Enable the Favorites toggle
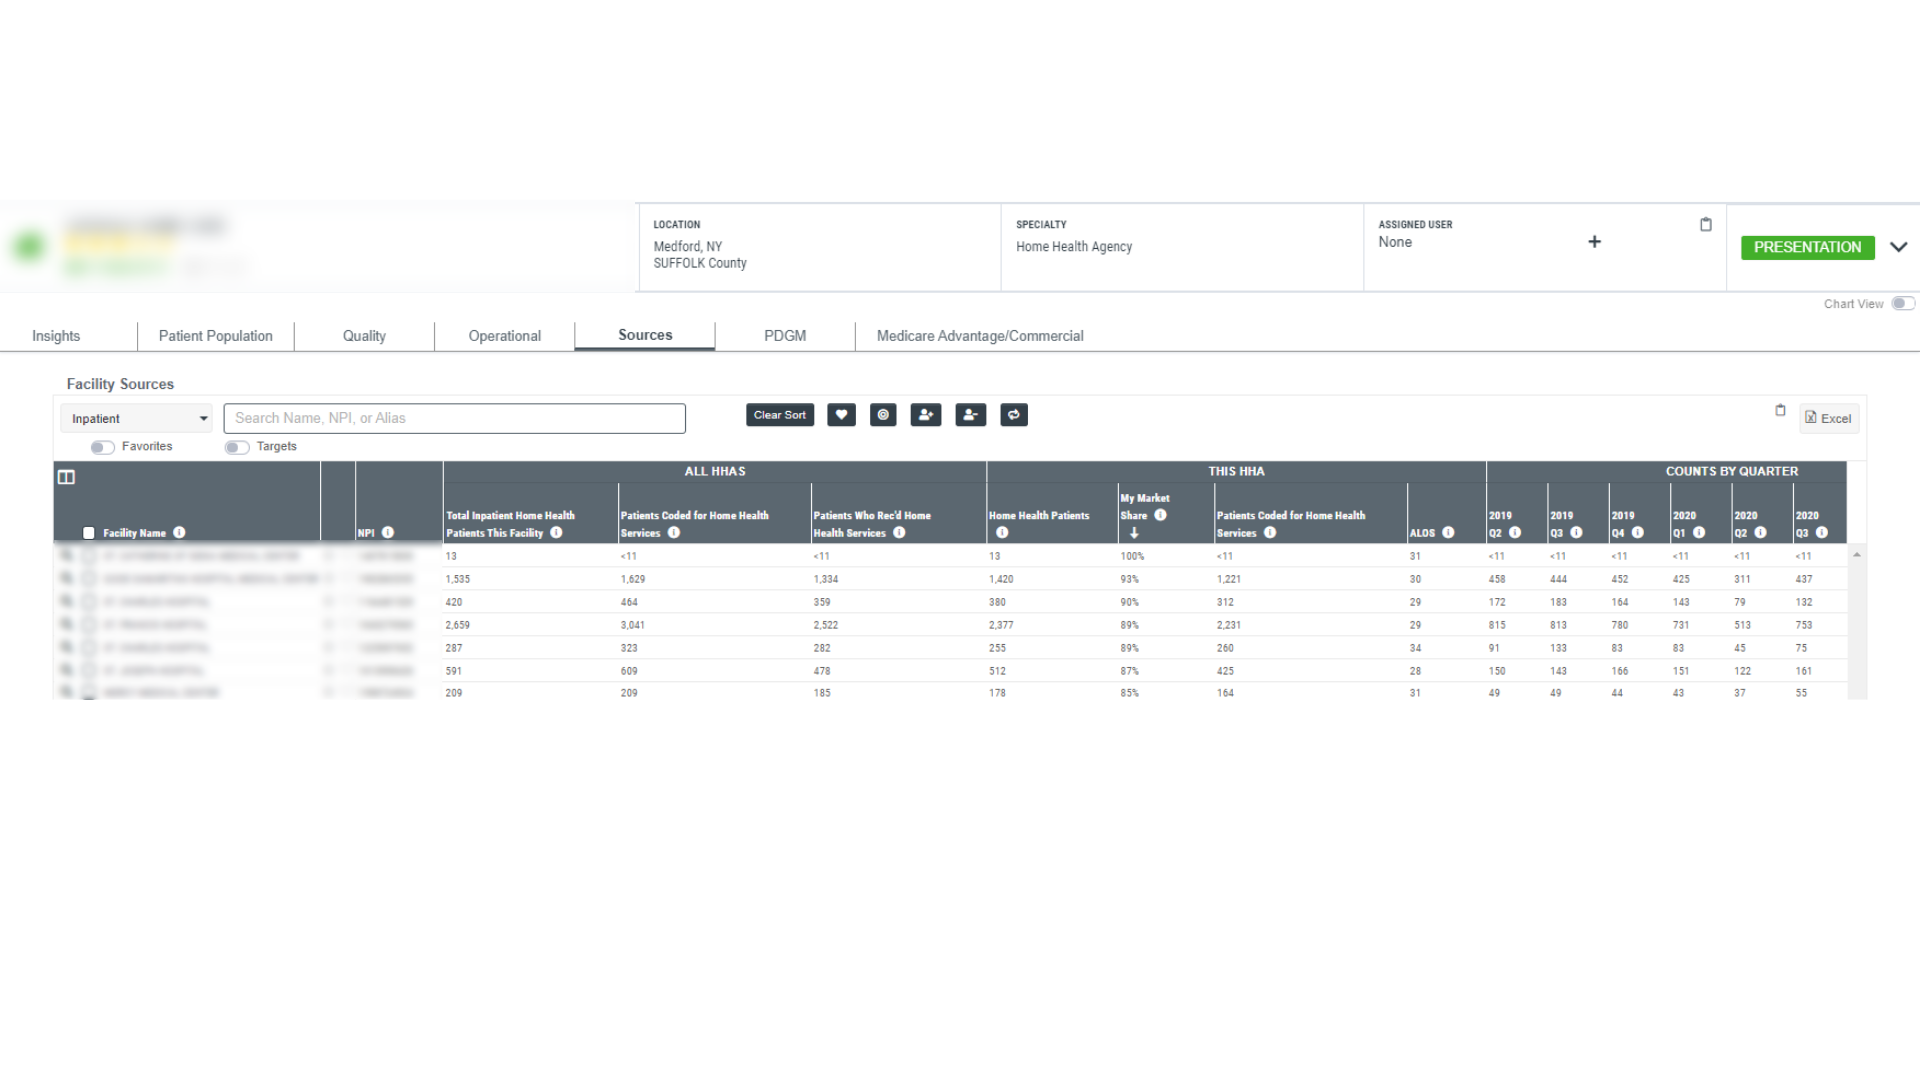 click(102, 447)
